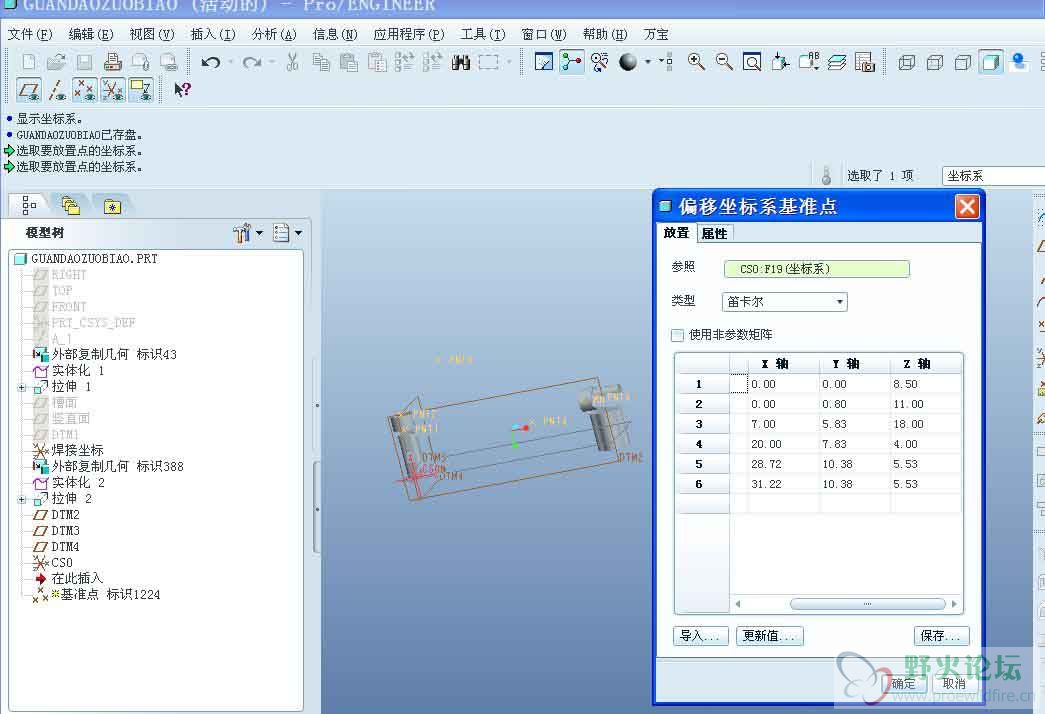
Task: Click the Print icon in toolbar
Action: (113, 62)
